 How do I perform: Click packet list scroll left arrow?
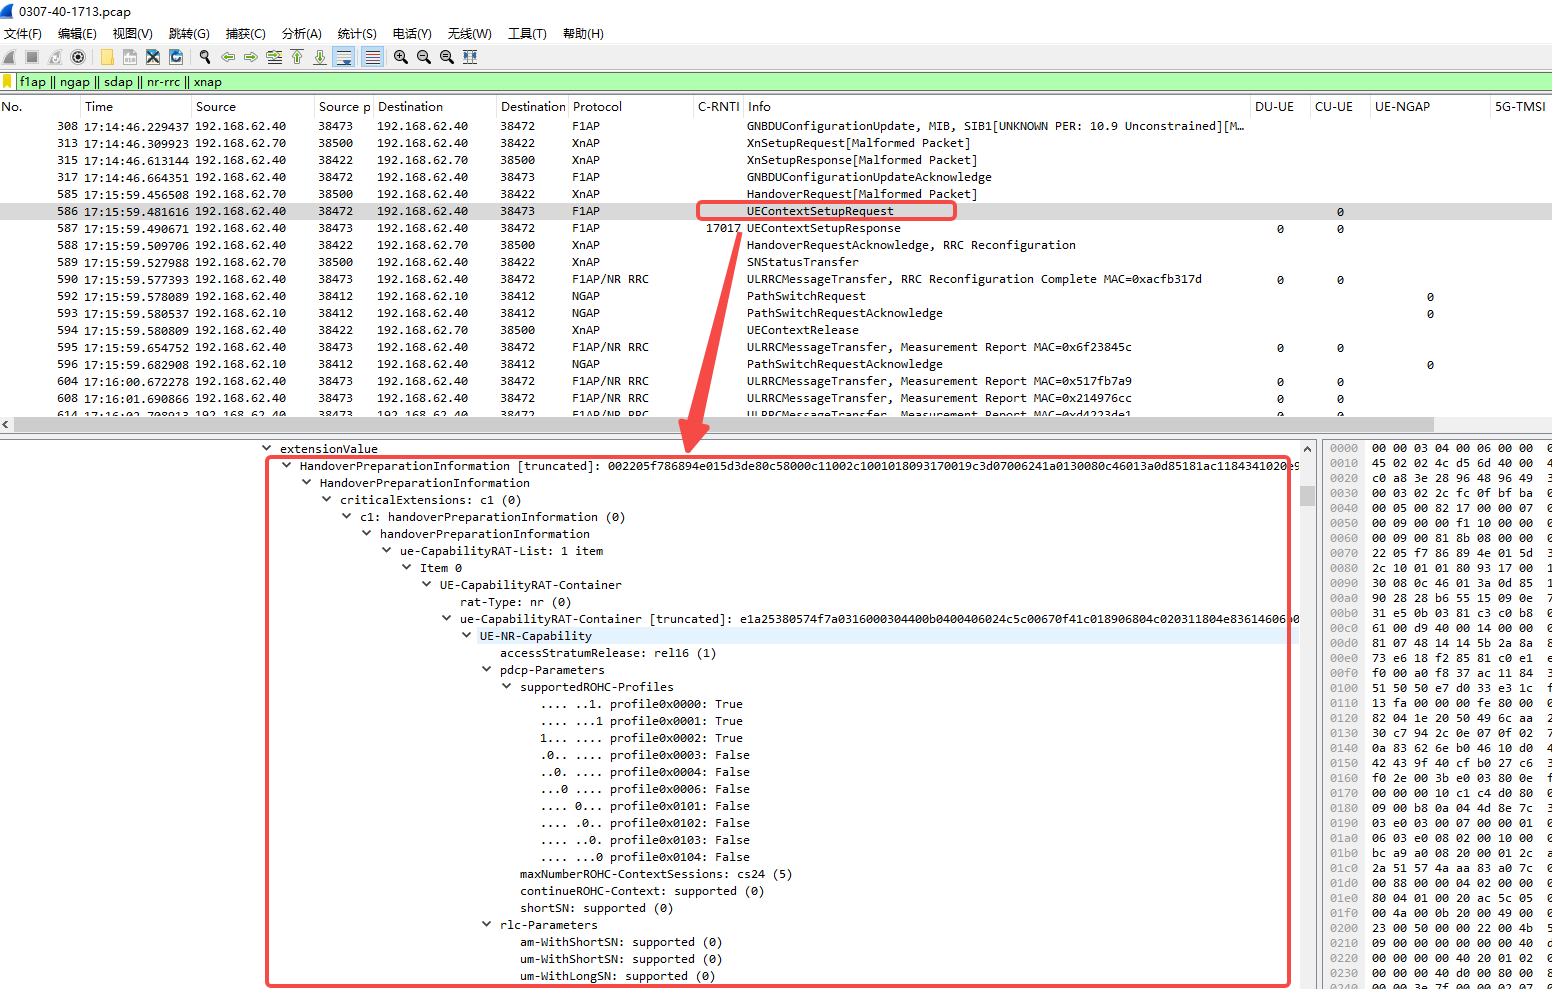[x=6, y=425]
